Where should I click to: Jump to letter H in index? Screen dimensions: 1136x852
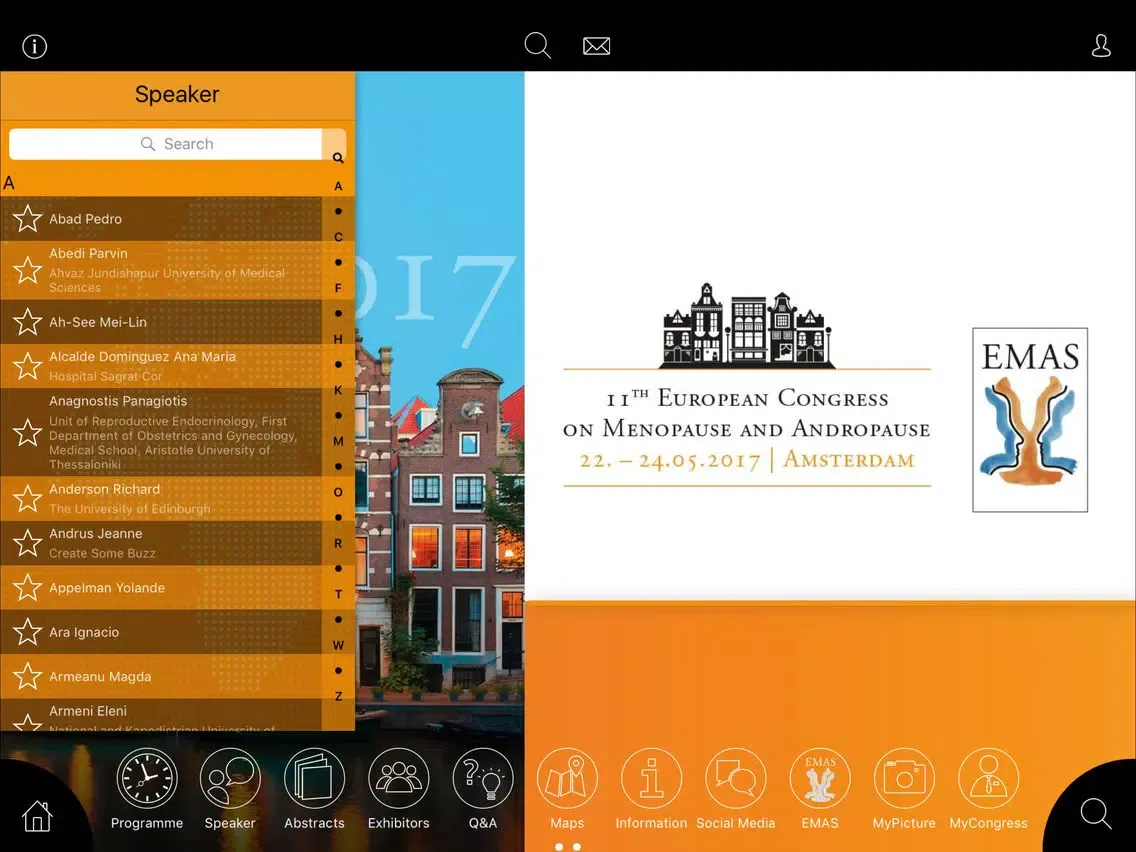pyautogui.click(x=338, y=339)
